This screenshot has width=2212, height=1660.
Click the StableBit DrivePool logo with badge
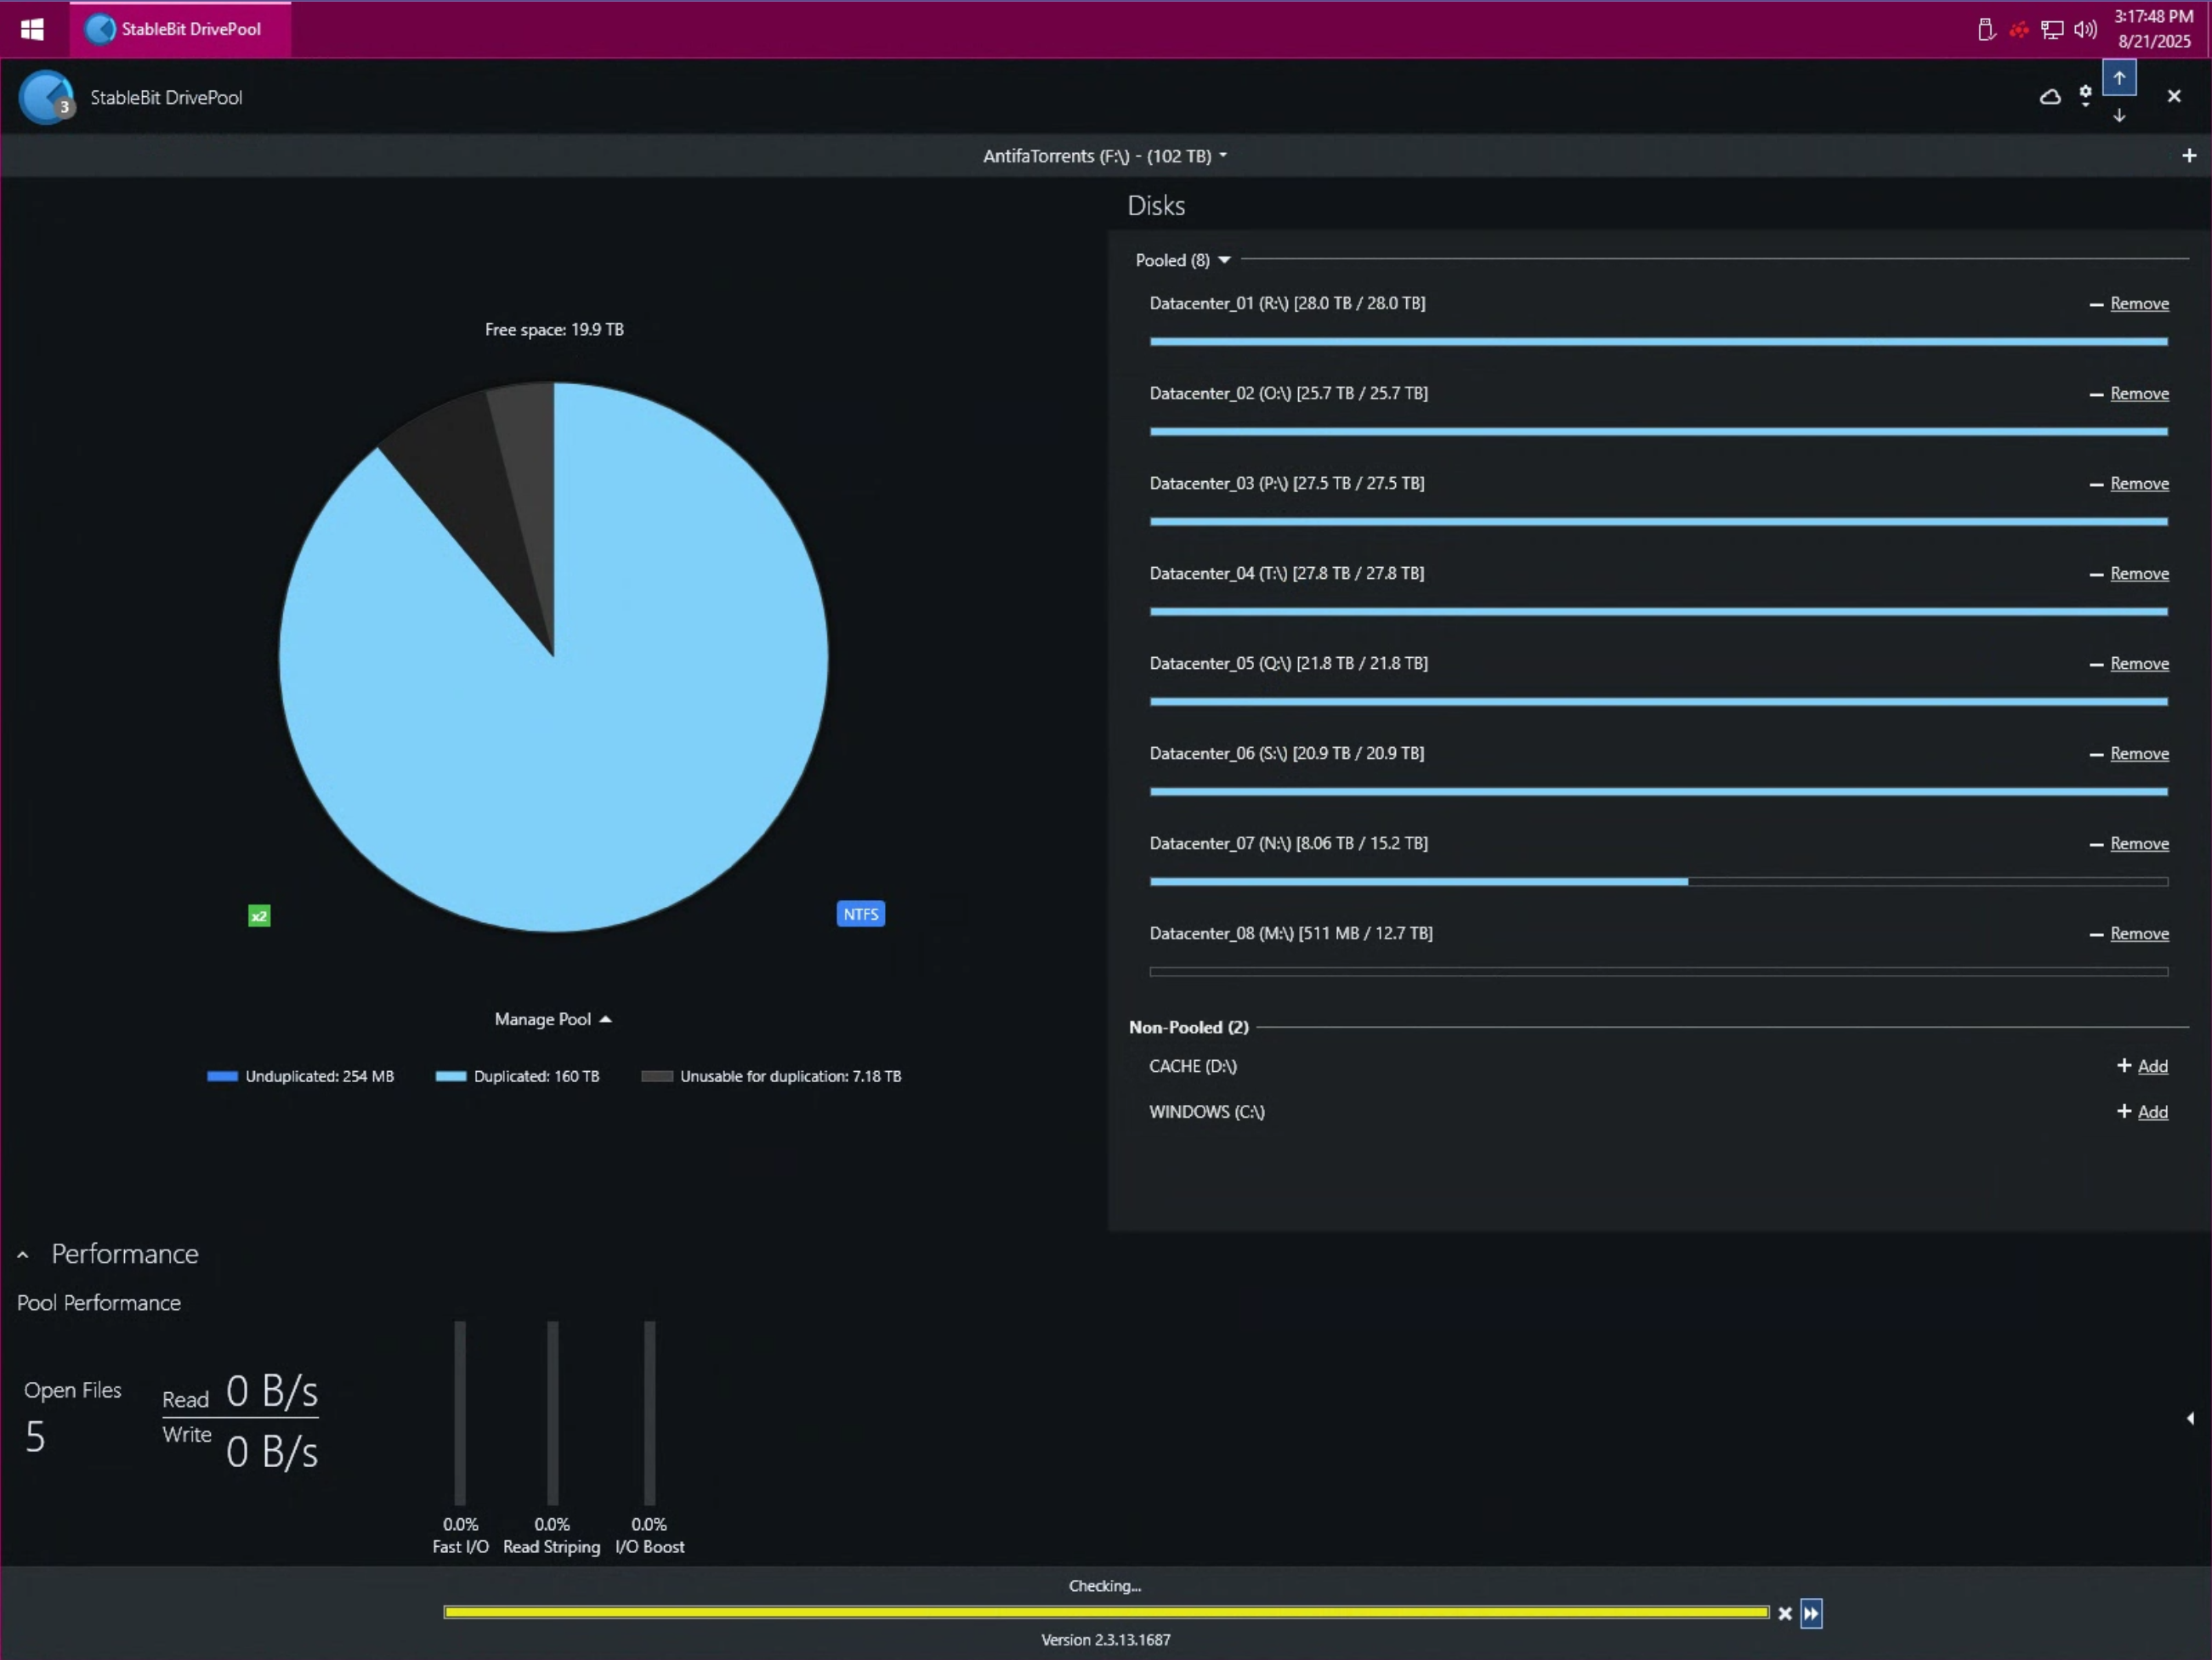[x=47, y=97]
